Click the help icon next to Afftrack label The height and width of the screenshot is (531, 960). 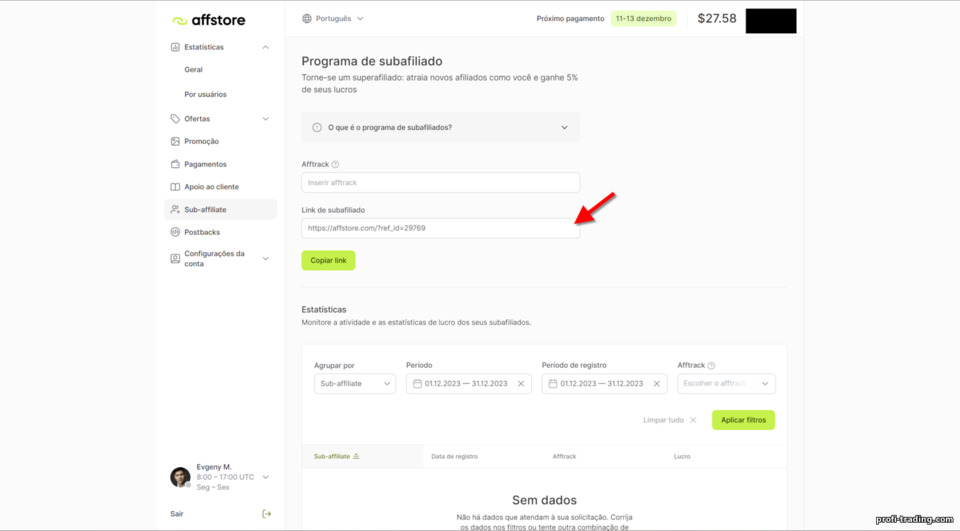(335, 164)
